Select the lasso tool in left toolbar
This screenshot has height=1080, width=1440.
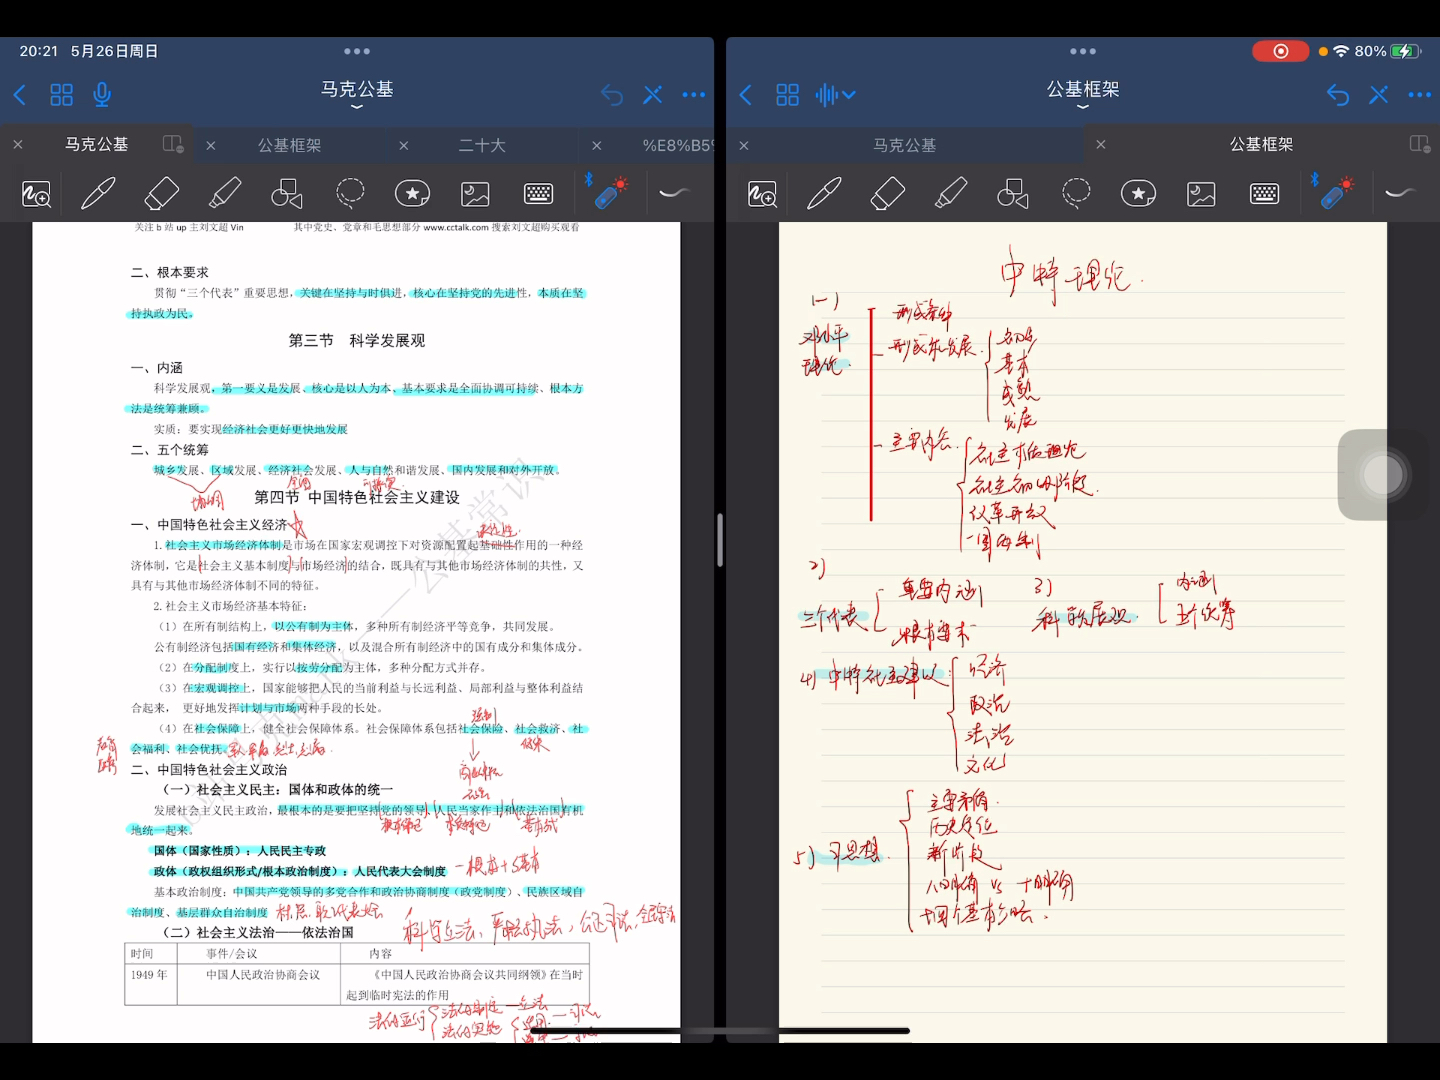[350, 193]
